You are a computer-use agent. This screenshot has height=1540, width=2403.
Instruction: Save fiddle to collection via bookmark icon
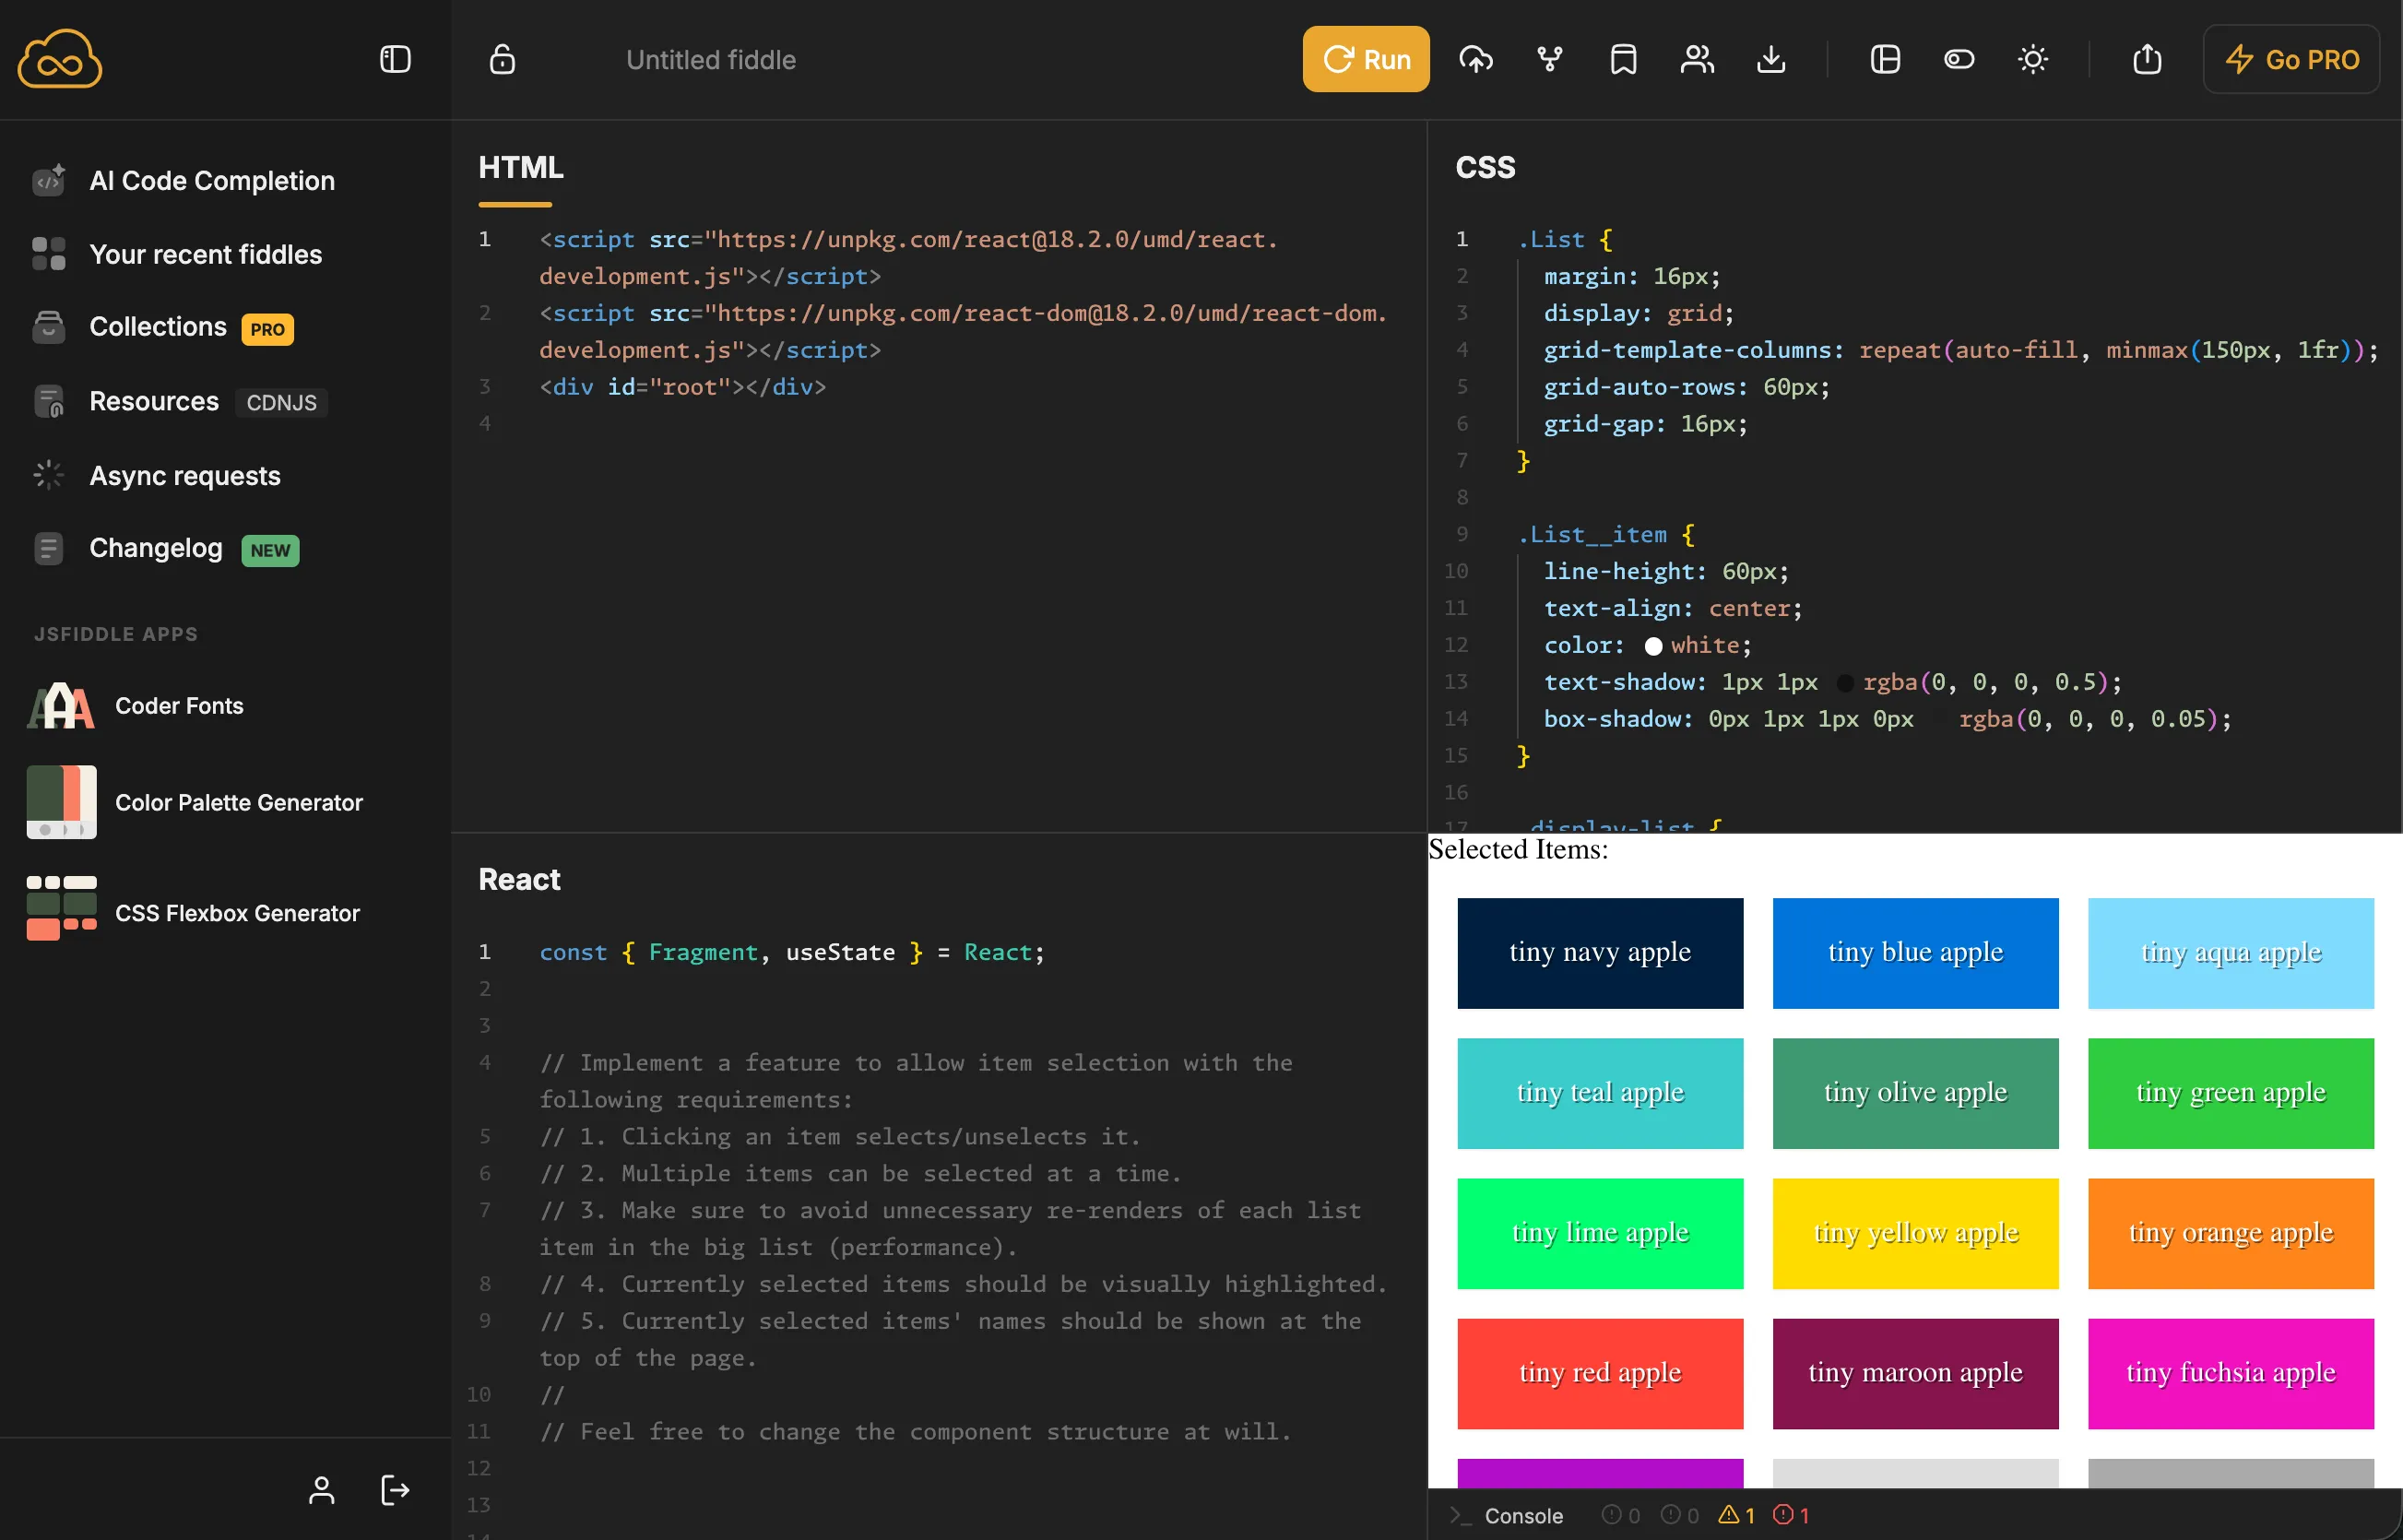point(1622,59)
